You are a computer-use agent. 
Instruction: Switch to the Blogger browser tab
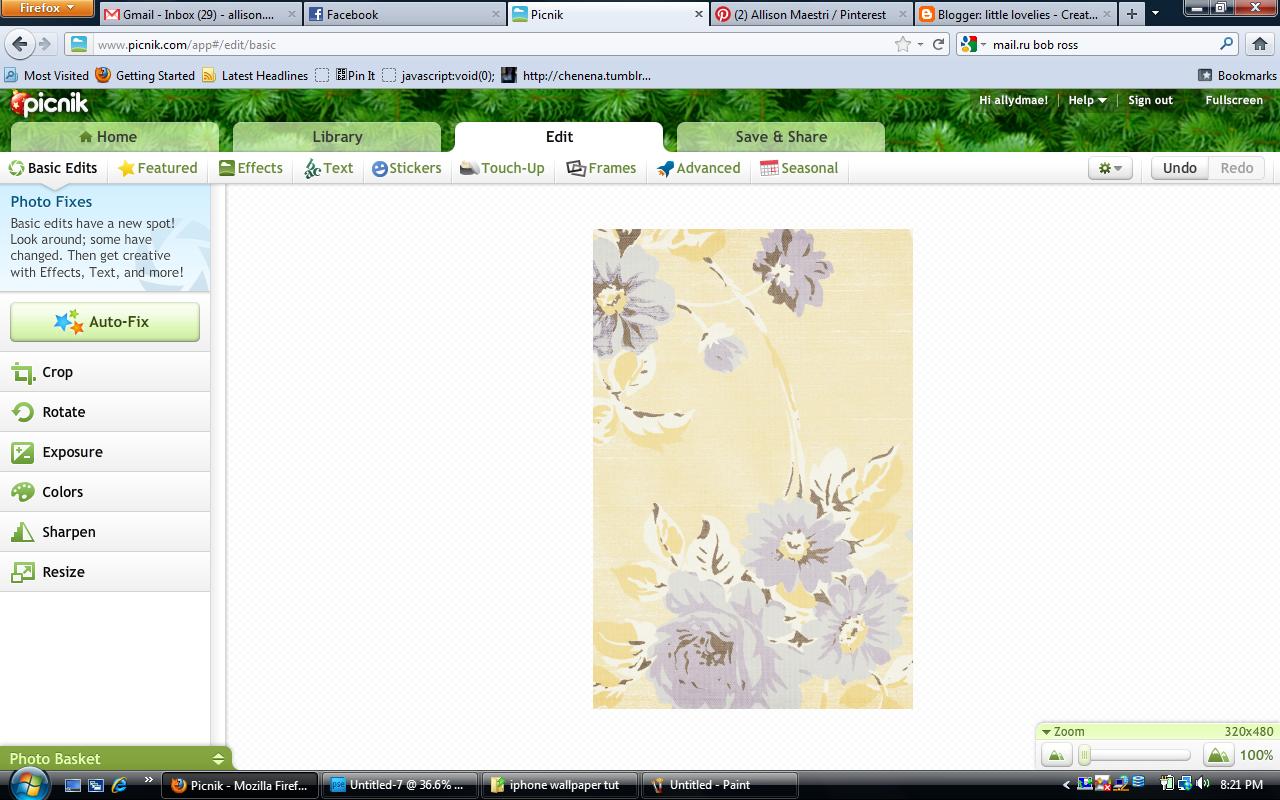pyautogui.click(x=1014, y=14)
